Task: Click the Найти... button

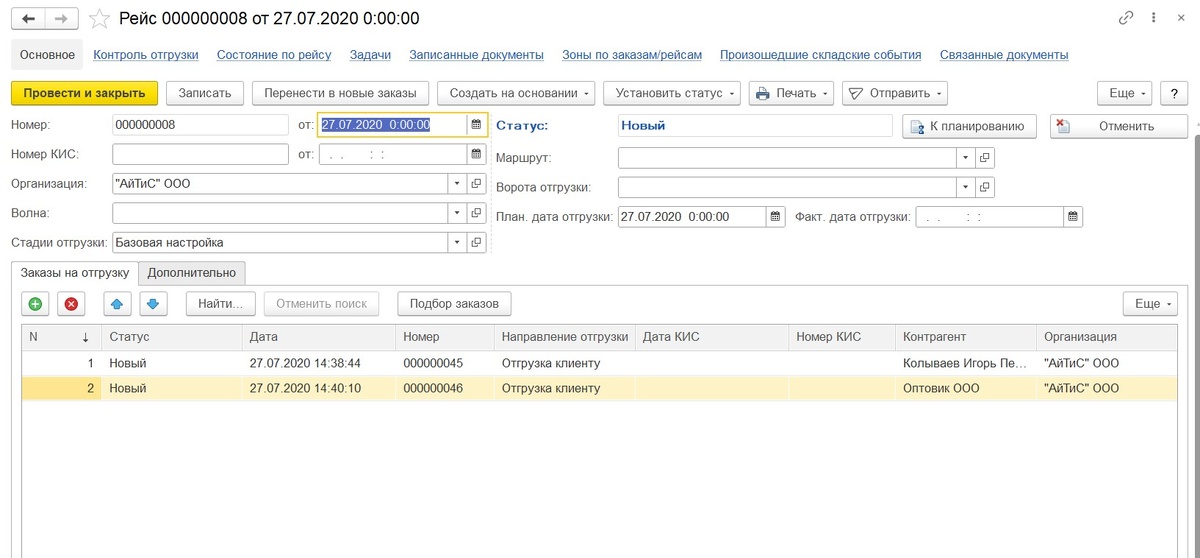Action: [221, 304]
